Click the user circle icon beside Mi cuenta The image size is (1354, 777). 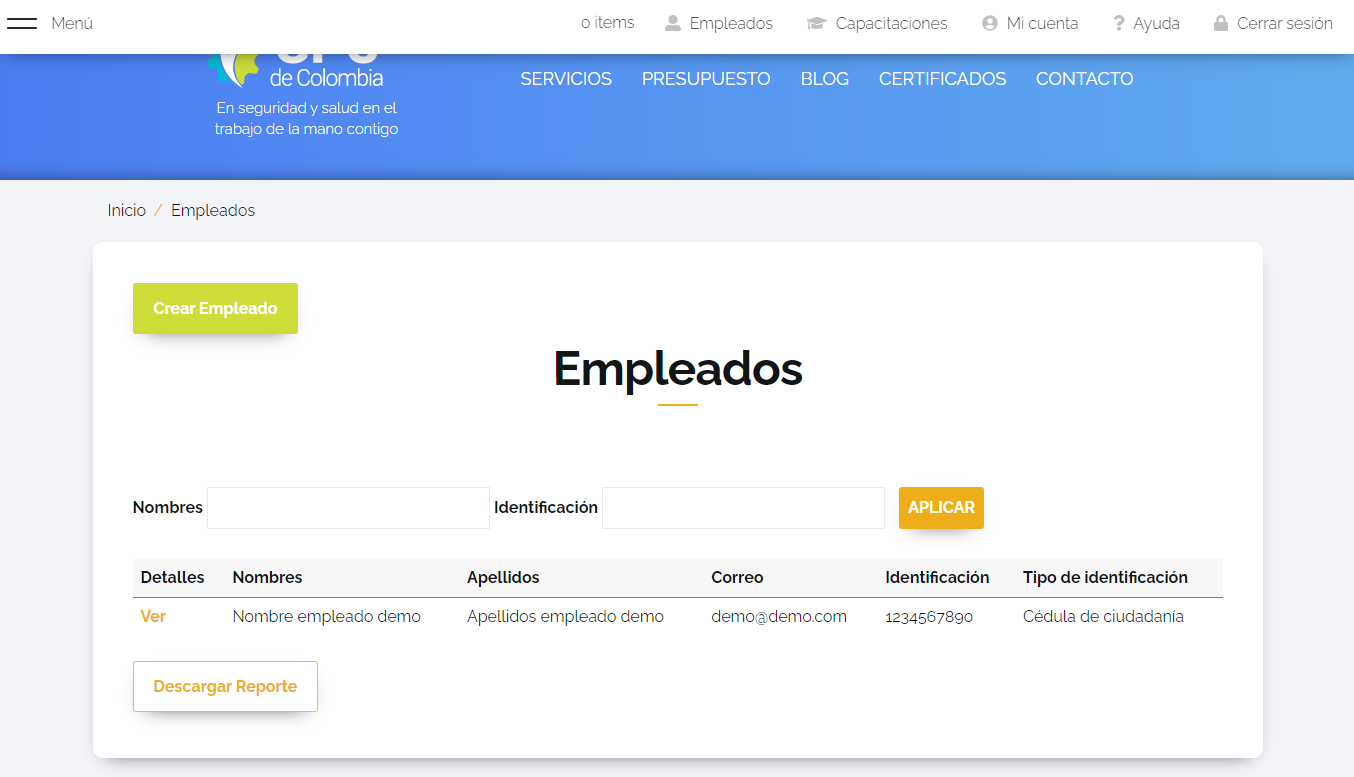[990, 23]
